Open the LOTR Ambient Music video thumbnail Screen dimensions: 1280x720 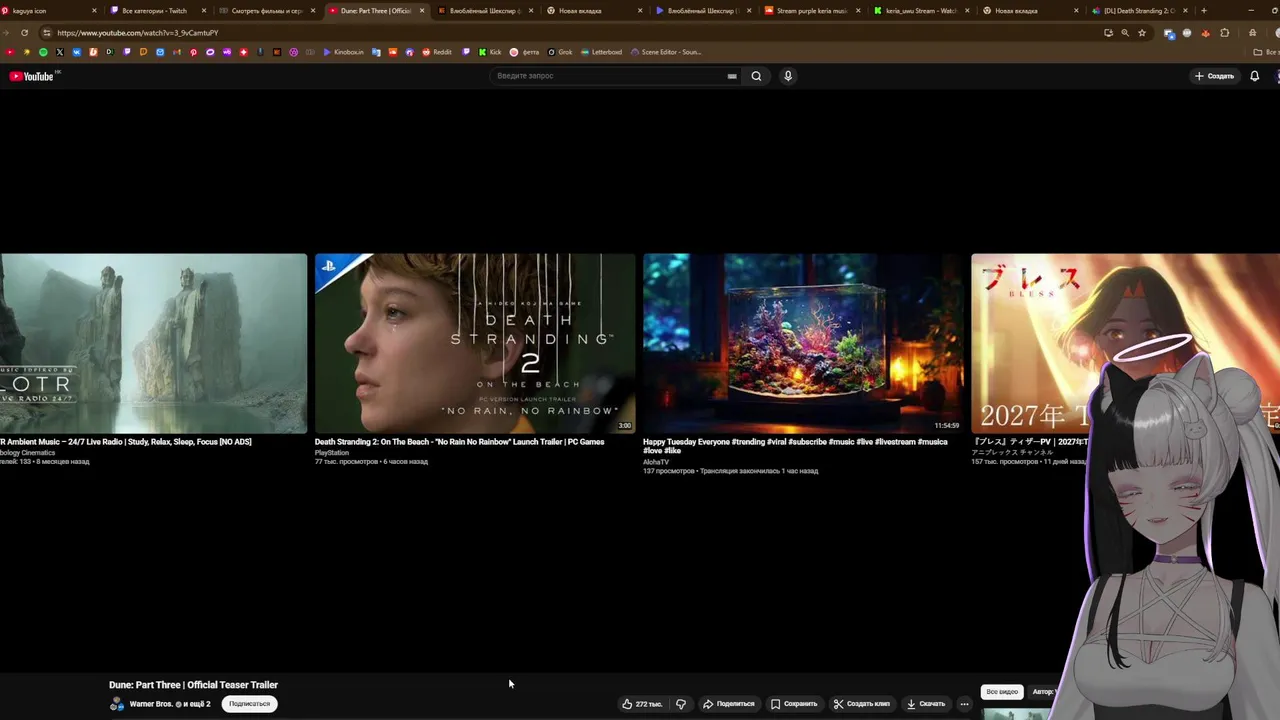(153, 343)
